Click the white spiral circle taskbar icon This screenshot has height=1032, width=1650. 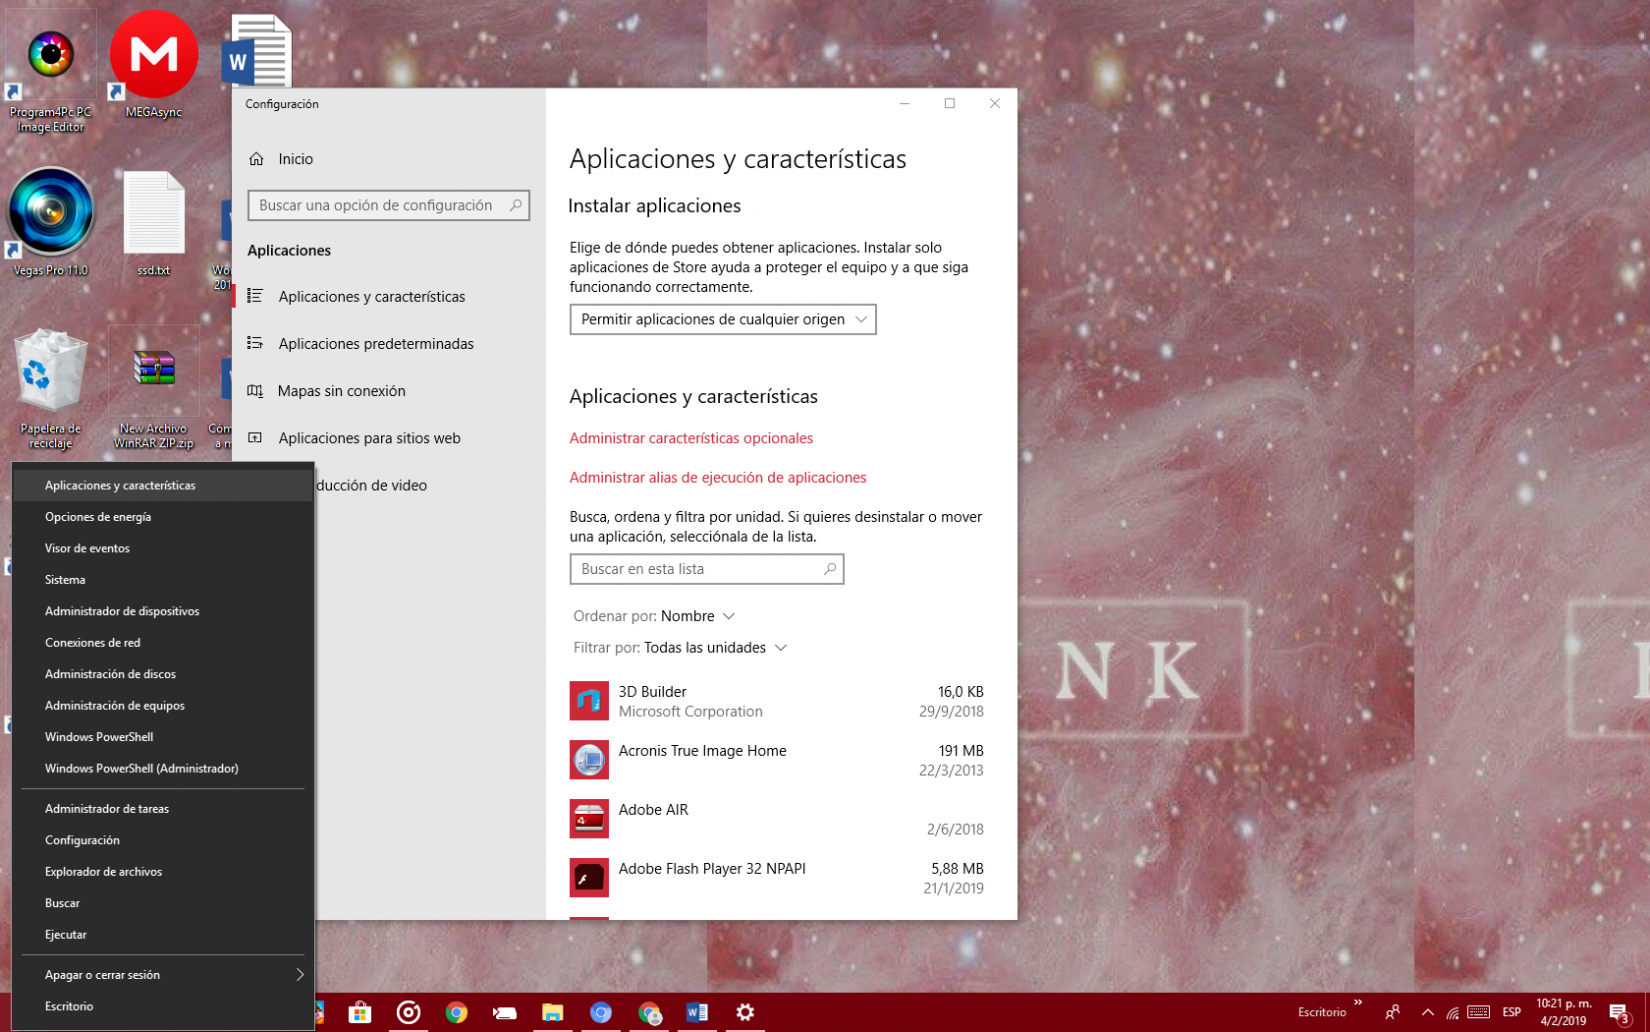coord(408,1012)
